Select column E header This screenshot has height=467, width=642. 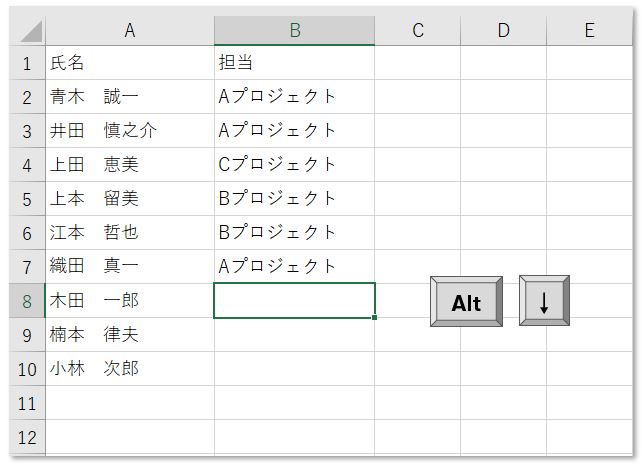coord(590,31)
